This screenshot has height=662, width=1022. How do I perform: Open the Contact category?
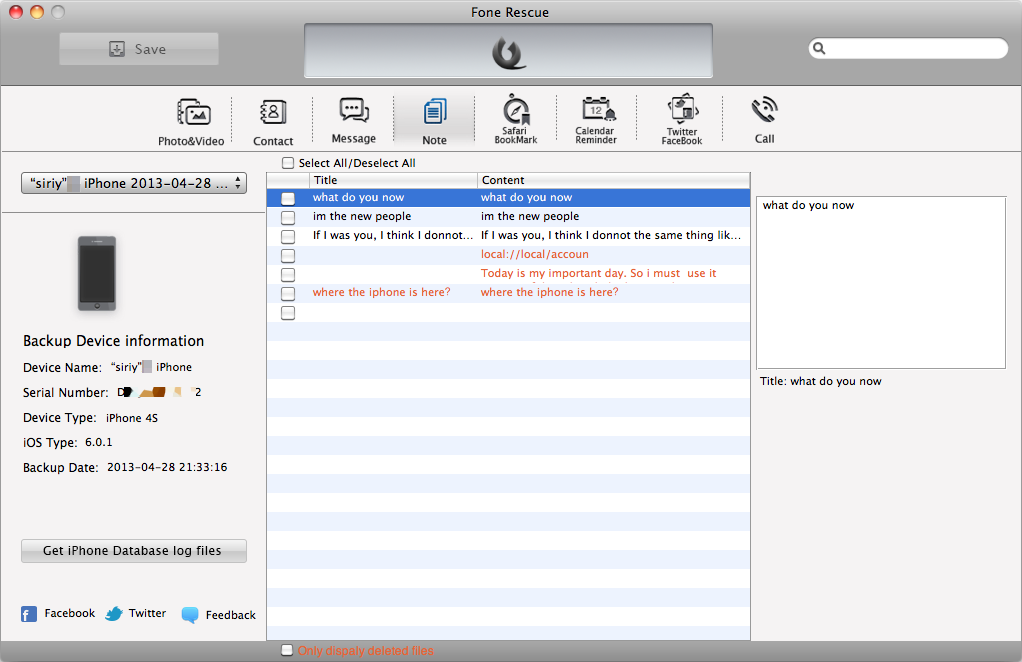[272, 122]
